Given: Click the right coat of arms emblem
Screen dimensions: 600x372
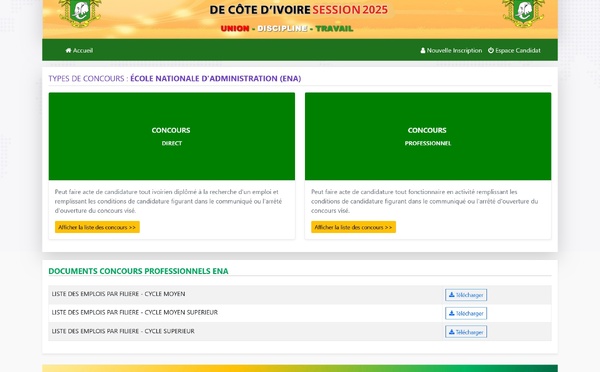Looking at the screenshot, I should (523, 13).
